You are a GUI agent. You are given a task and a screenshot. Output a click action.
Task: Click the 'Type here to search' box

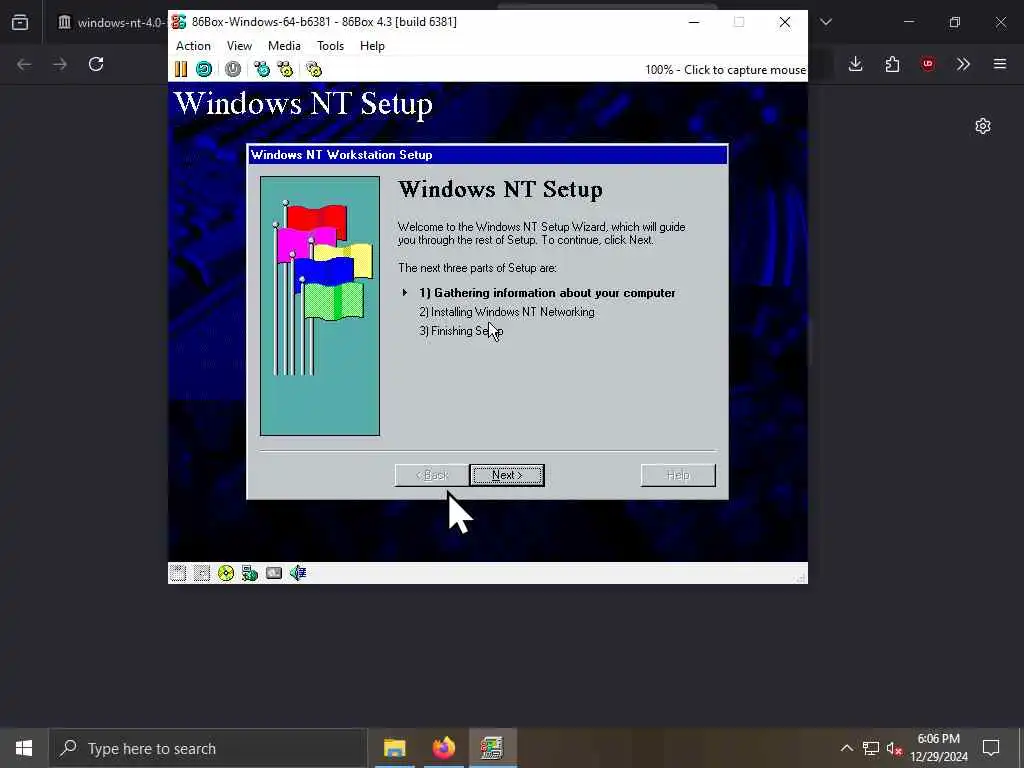pos(208,748)
